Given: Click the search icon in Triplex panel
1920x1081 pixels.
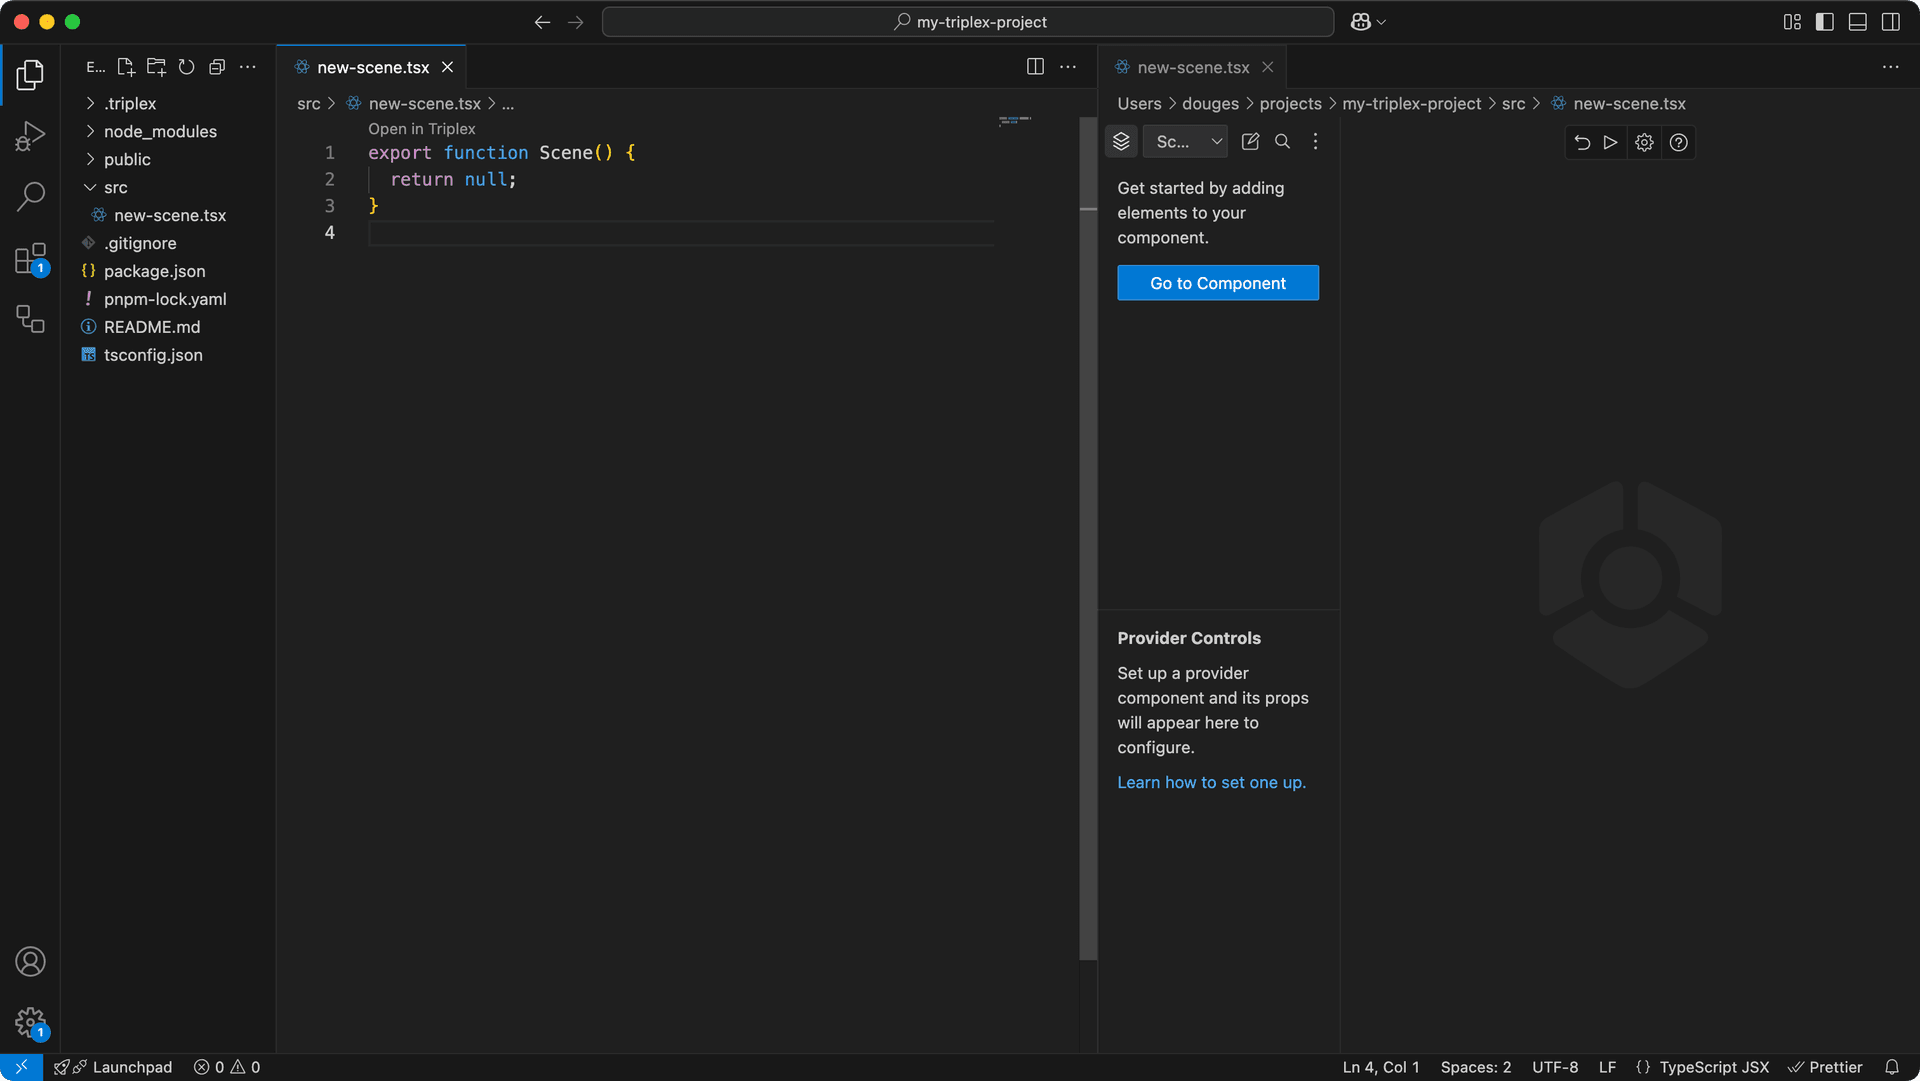Looking at the screenshot, I should coord(1282,142).
